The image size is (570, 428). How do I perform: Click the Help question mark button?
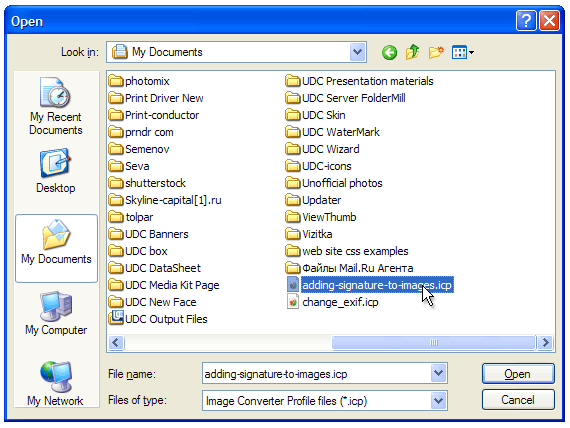(526, 21)
